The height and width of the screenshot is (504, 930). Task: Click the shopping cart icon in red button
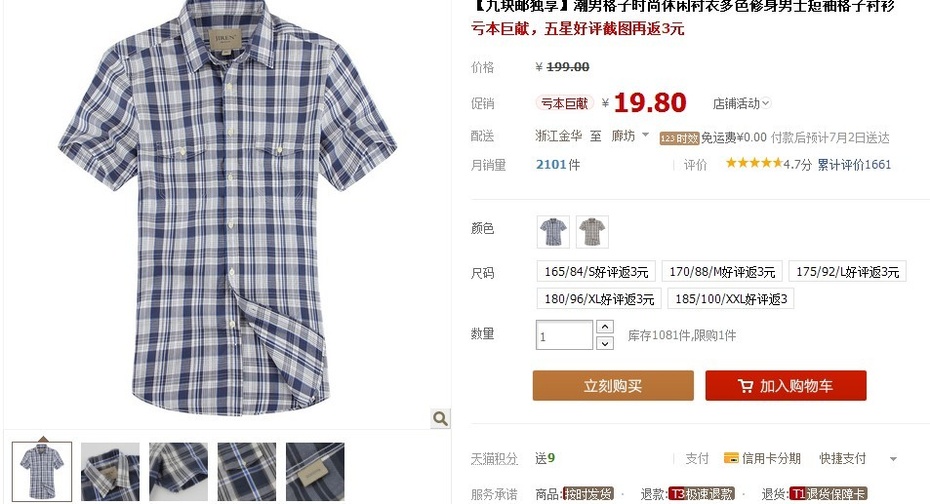coord(745,386)
